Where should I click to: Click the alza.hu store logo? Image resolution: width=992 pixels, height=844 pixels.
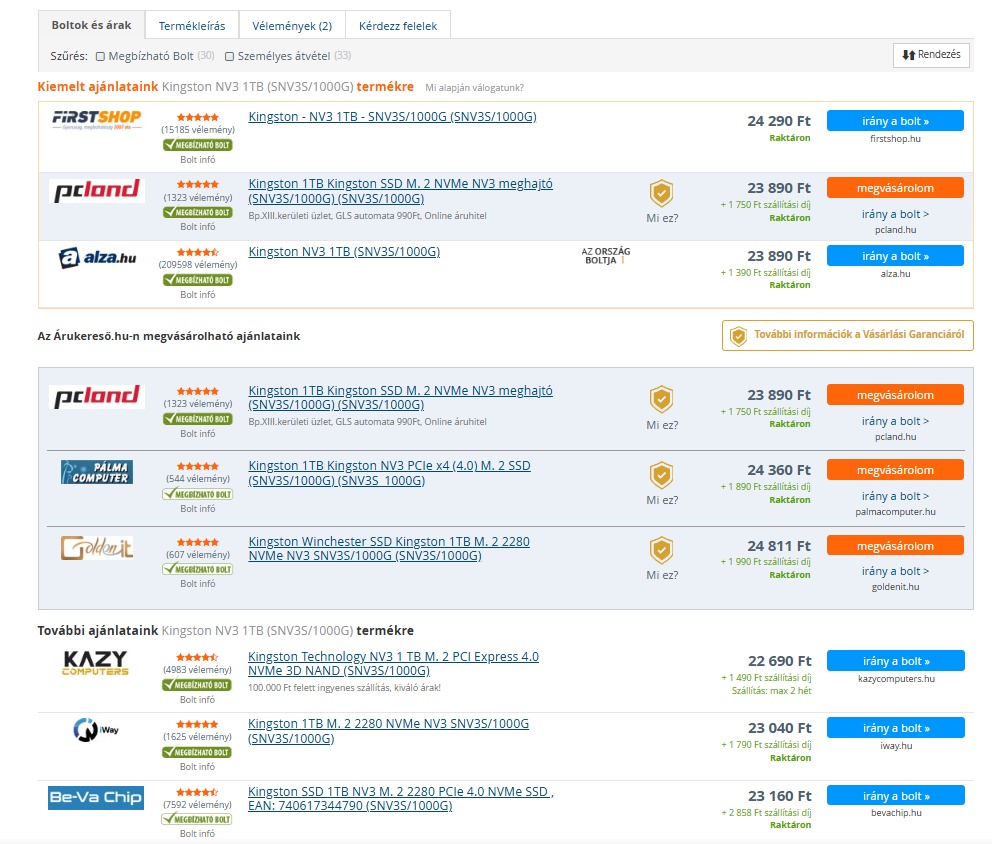97,258
